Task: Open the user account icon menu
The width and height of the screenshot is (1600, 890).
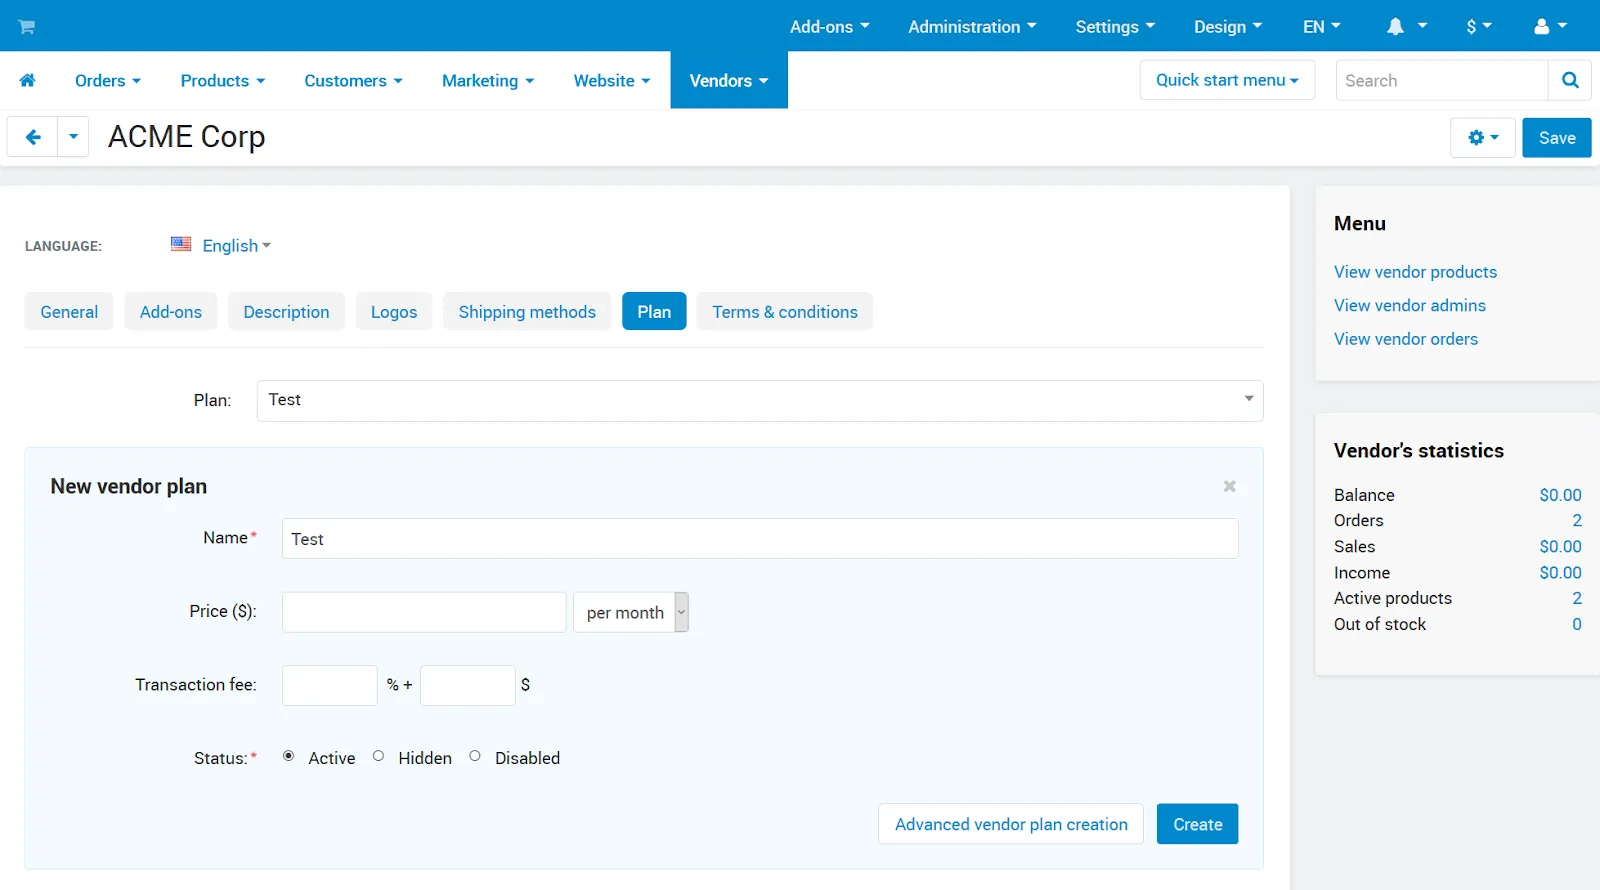Action: click(1551, 26)
